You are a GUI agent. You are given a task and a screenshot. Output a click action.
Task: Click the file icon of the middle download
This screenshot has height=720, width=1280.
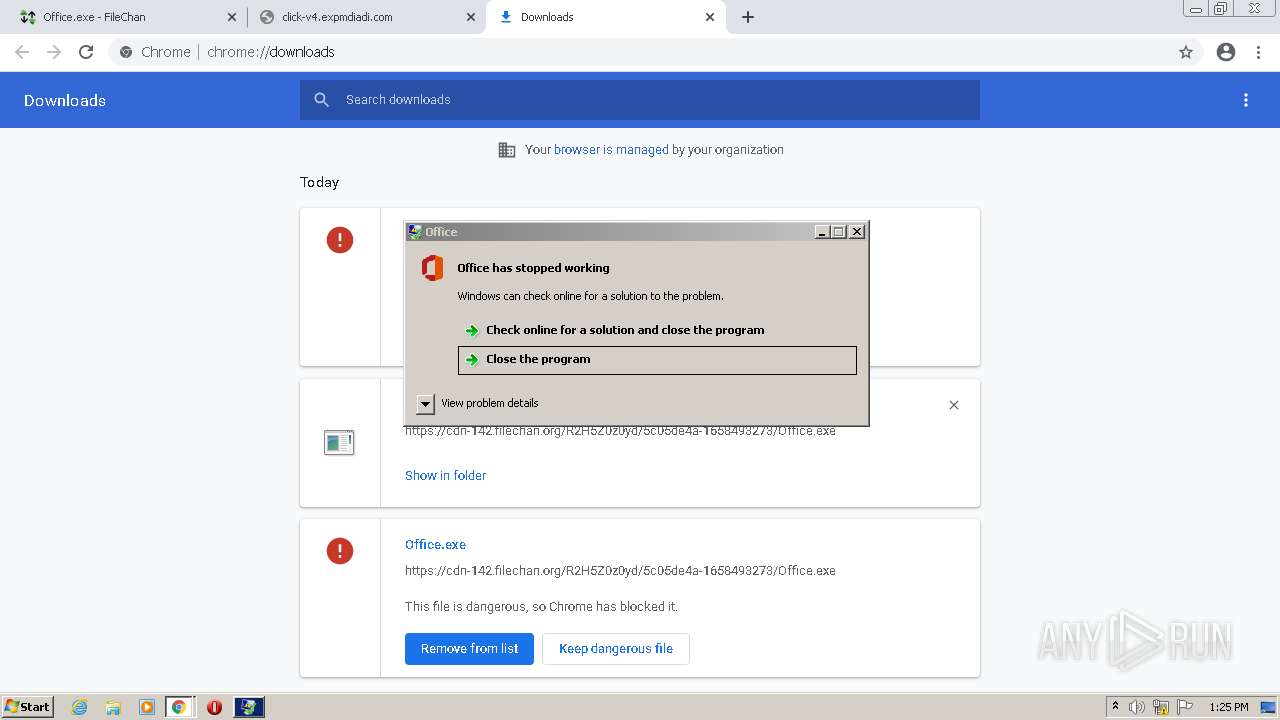click(x=339, y=443)
